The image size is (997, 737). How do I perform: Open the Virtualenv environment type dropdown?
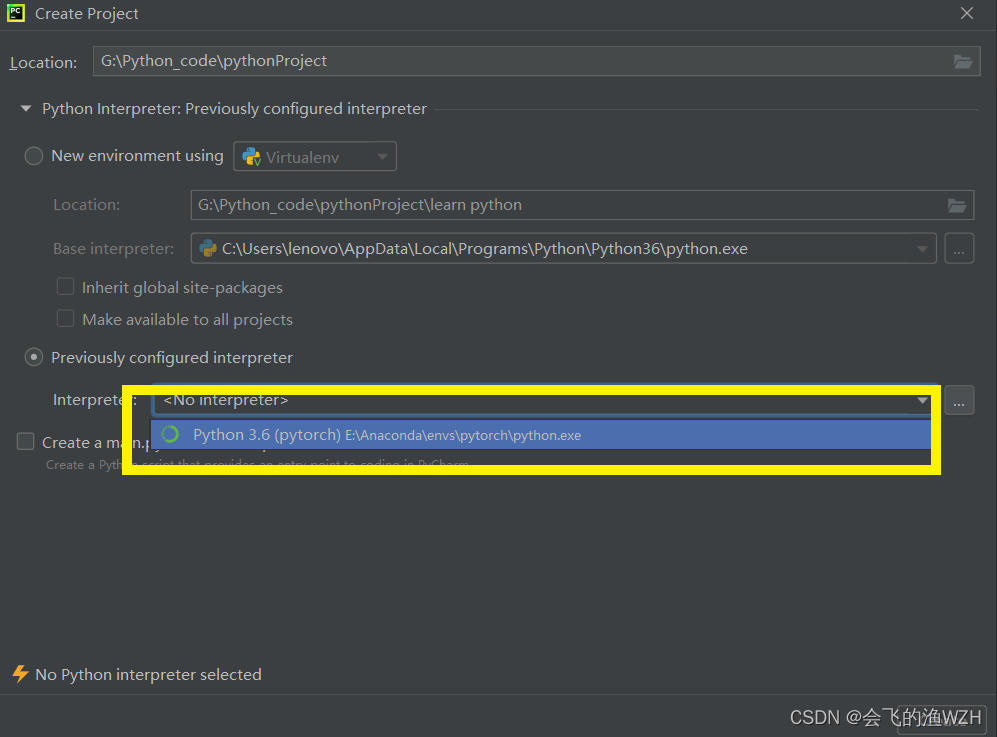(315, 156)
